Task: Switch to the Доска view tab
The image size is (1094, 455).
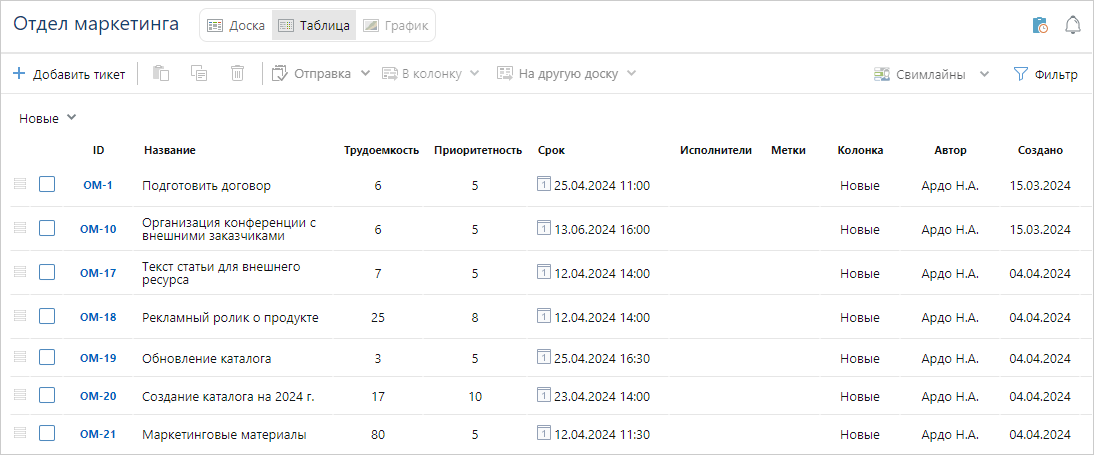Action: click(x=236, y=25)
